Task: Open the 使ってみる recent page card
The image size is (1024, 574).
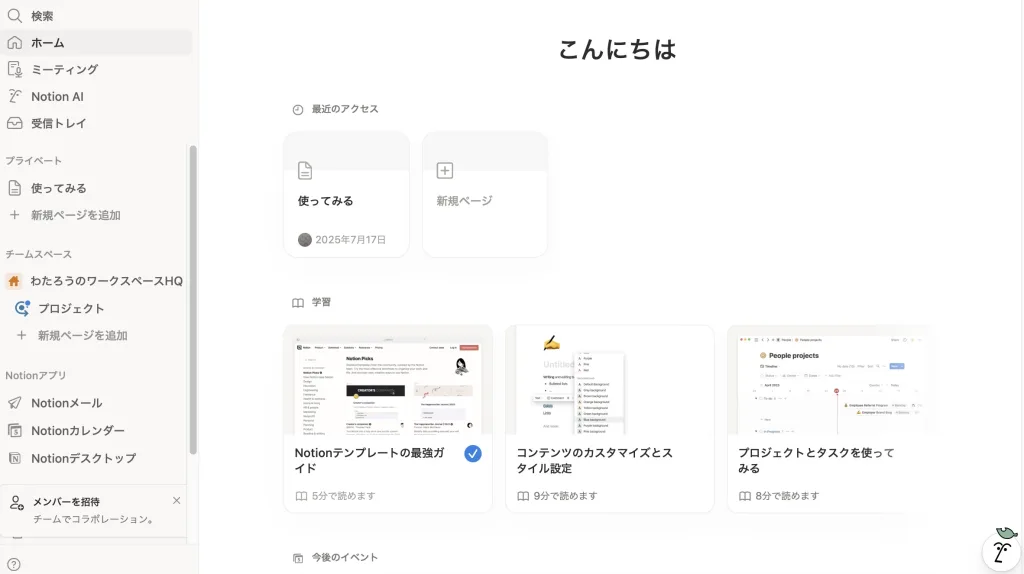Action: pos(346,195)
